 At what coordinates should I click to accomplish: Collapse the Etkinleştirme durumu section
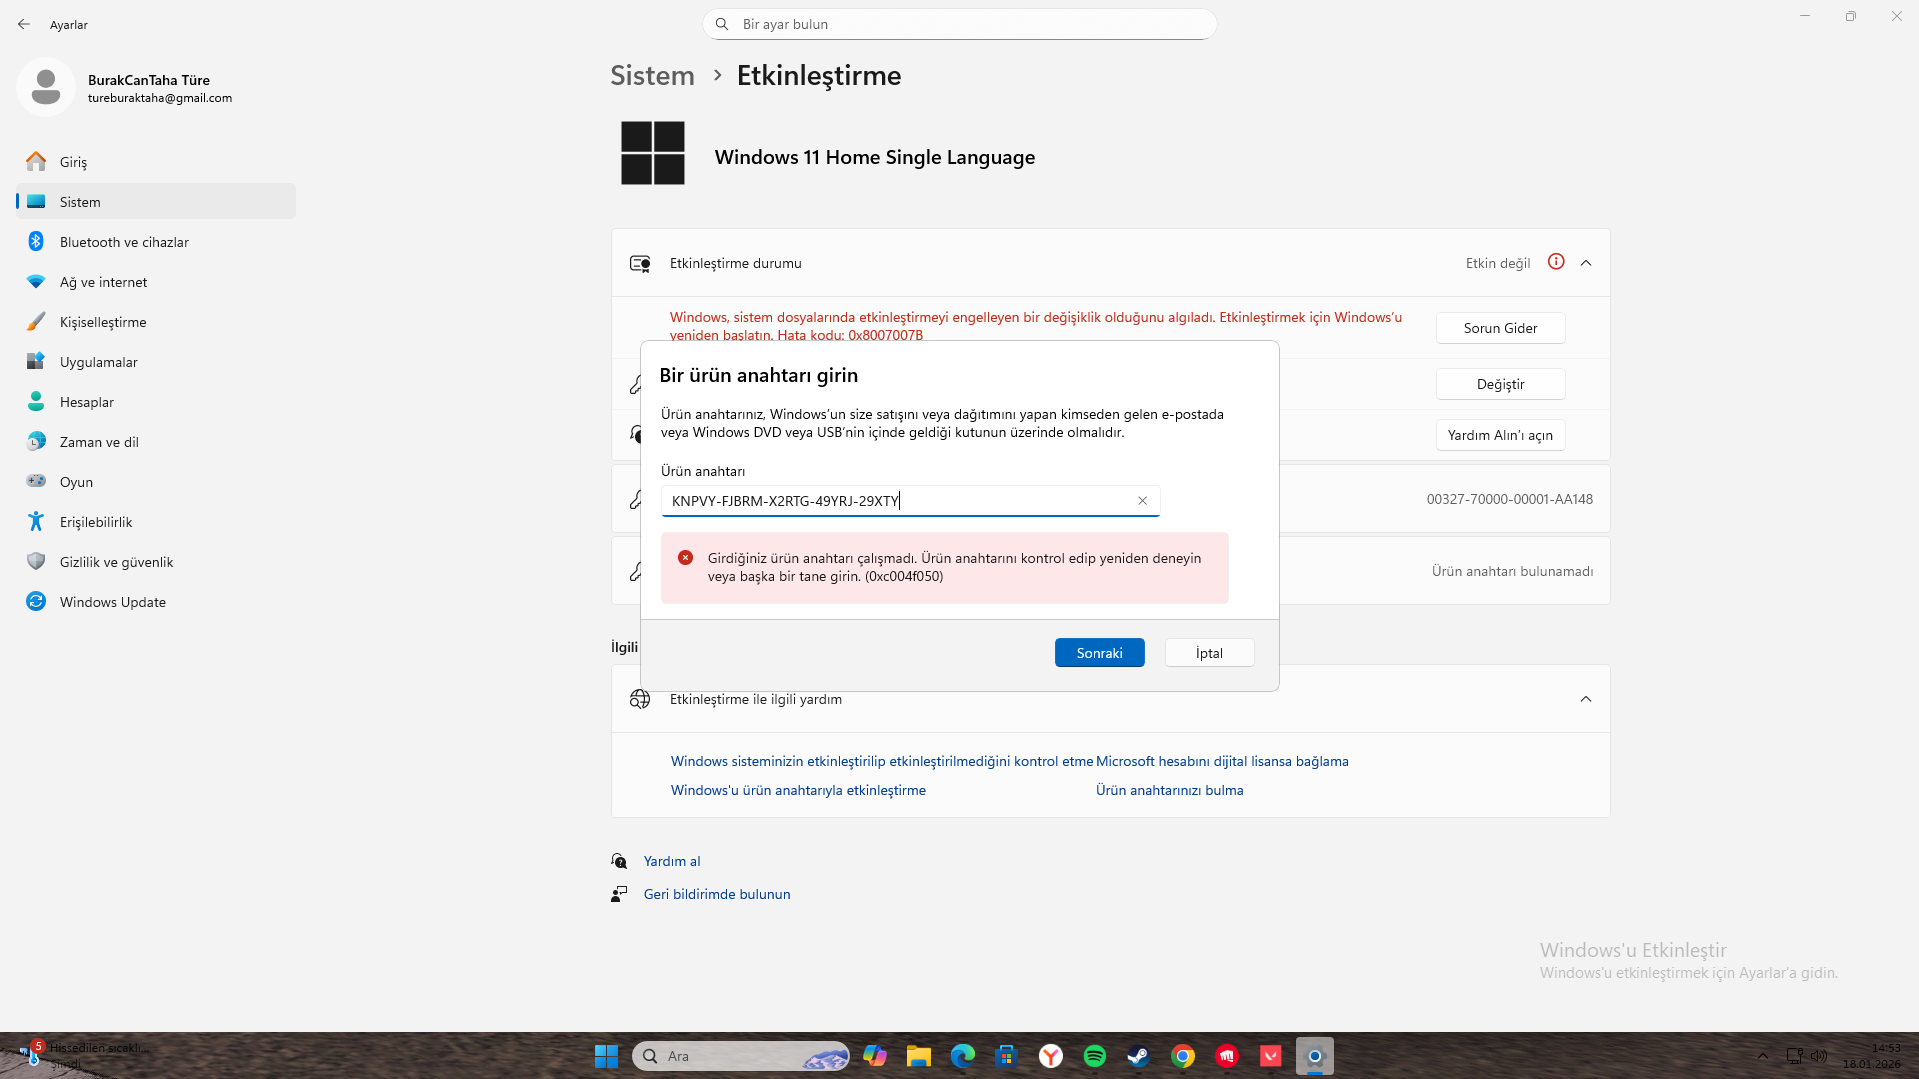coord(1586,263)
